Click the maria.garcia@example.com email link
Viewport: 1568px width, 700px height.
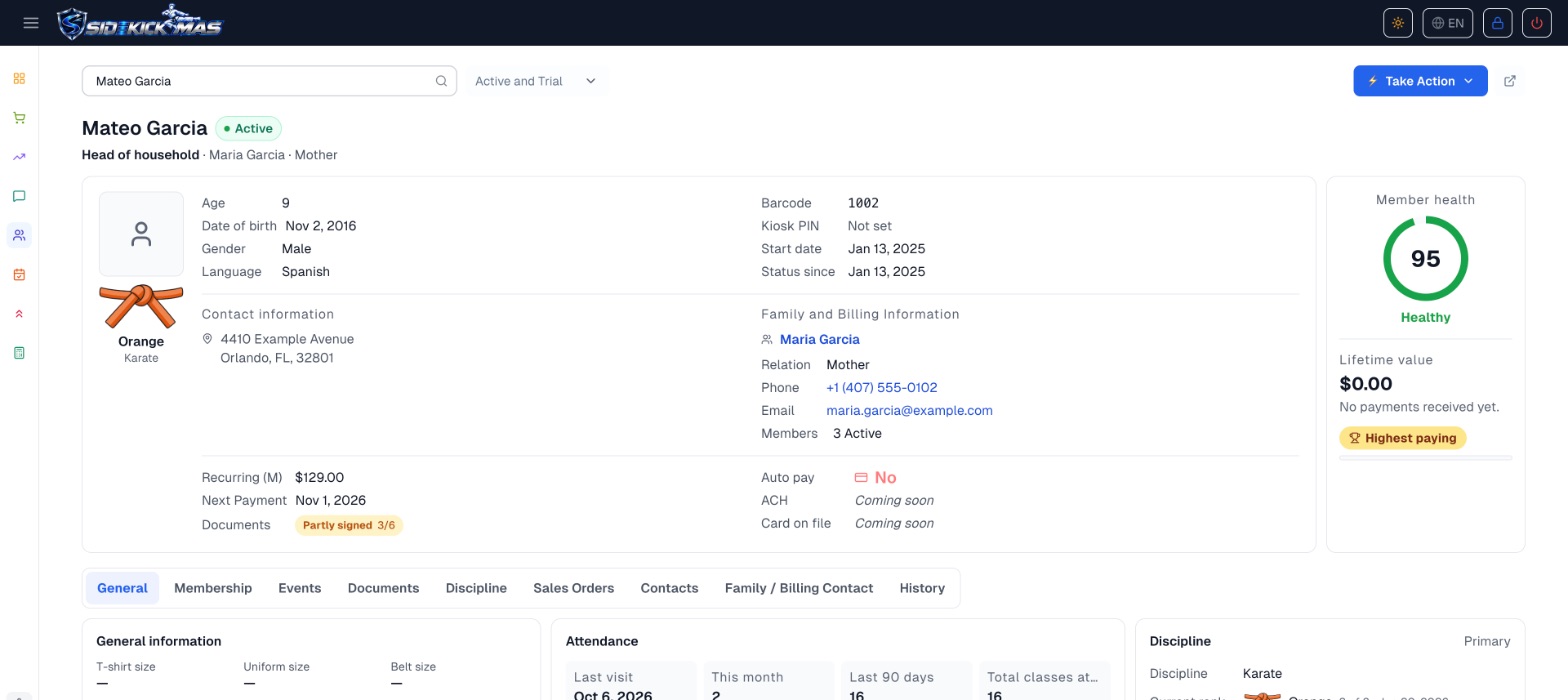click(909, 411)
